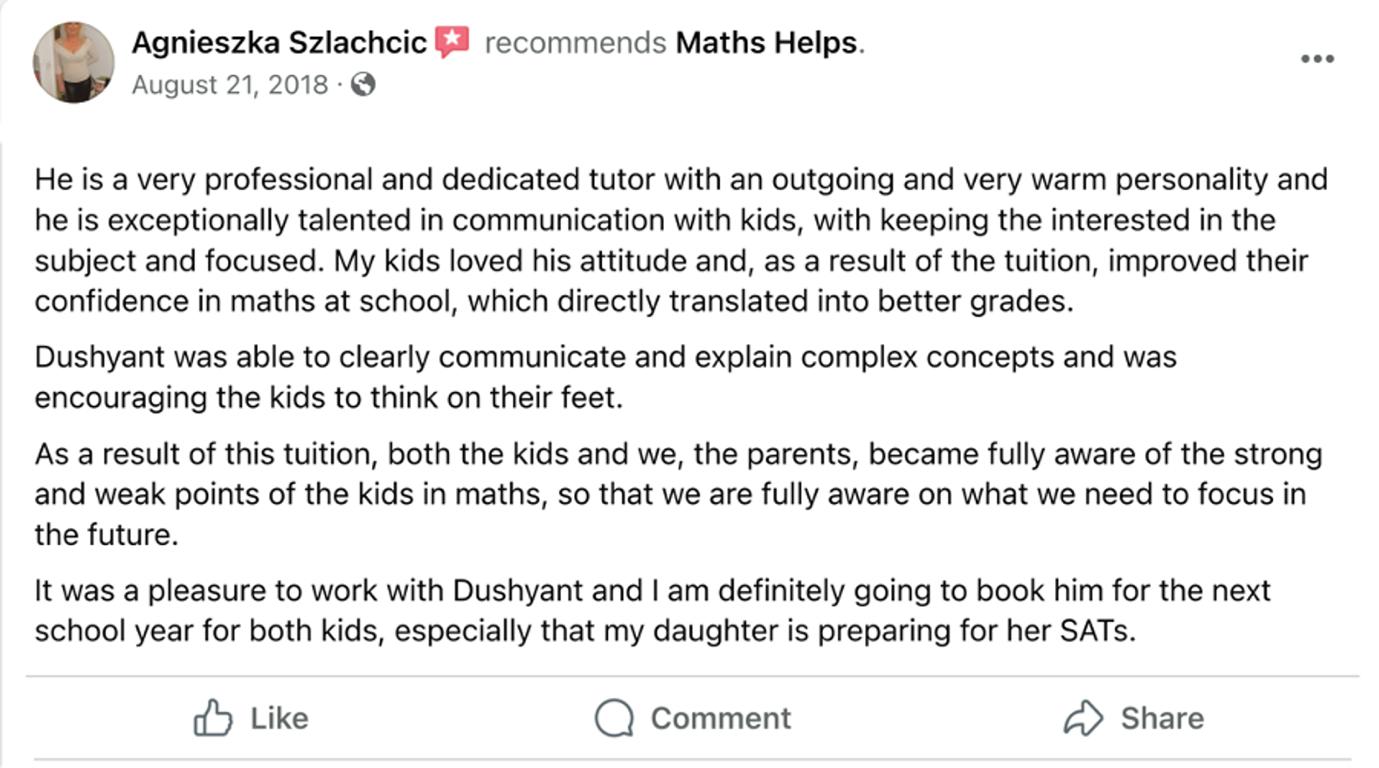1379x768 pixels.
Task: Click the speech bubble Comment icon
Action: [614, 718]
